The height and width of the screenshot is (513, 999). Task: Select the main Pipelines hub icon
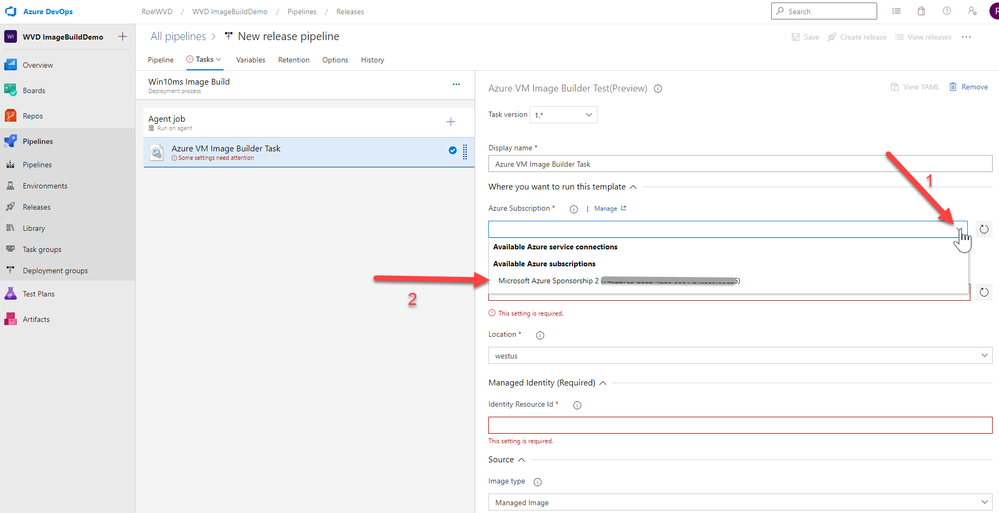point(10,141)
